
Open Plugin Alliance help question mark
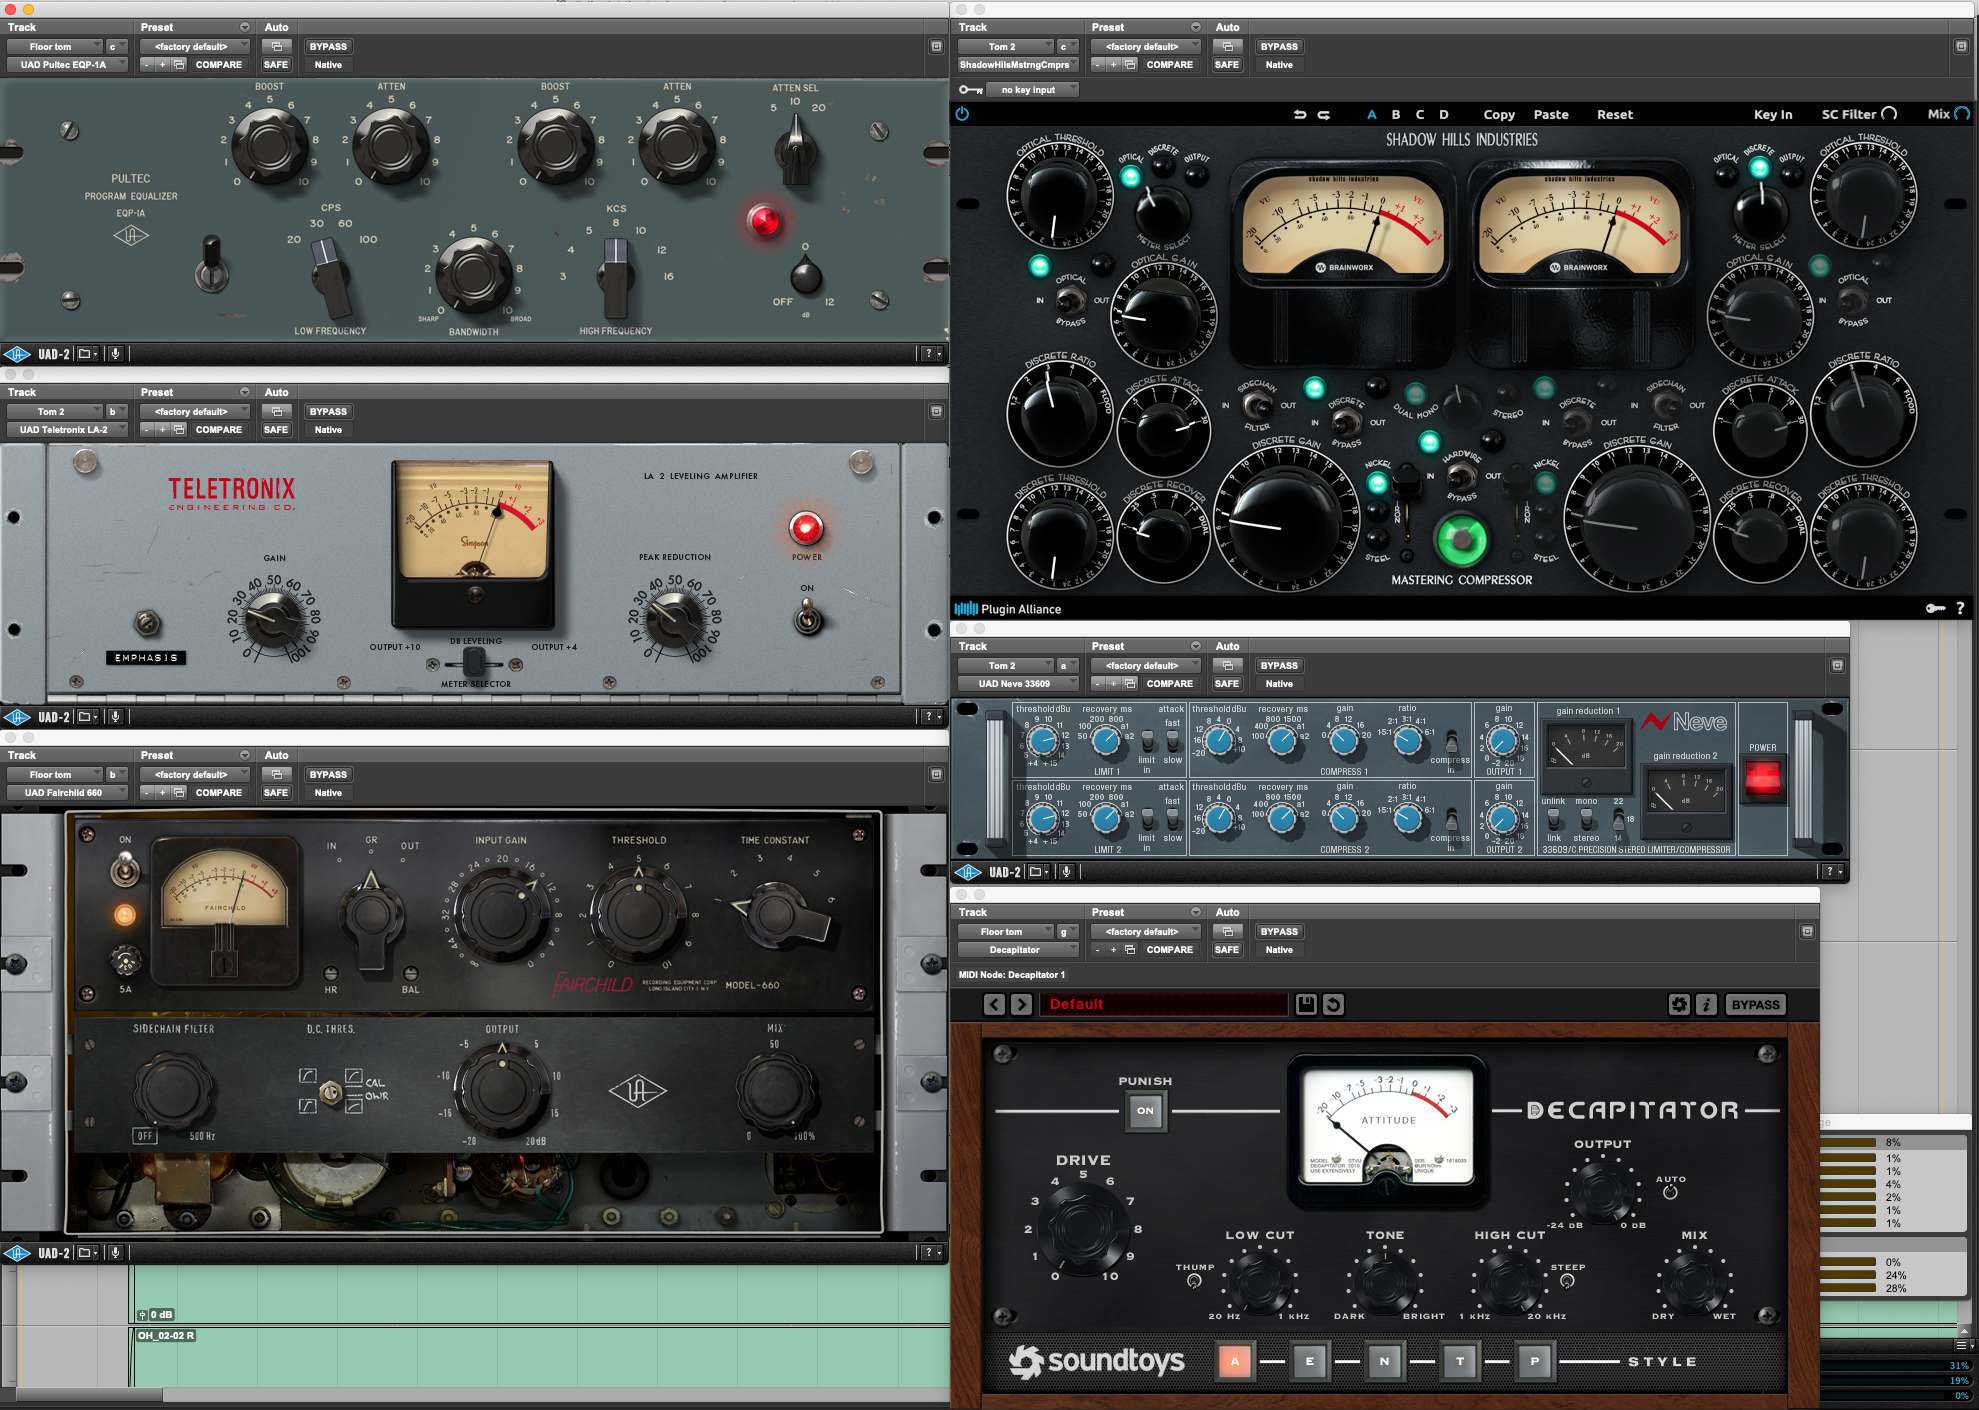[1960, 608]
